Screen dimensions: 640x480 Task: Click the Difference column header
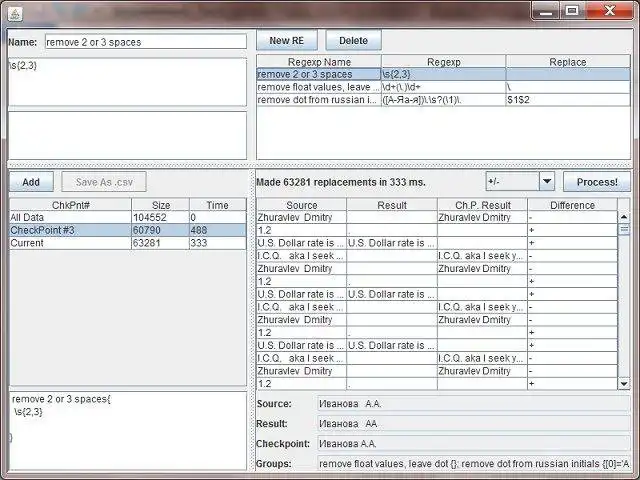(x=572, y=205)
